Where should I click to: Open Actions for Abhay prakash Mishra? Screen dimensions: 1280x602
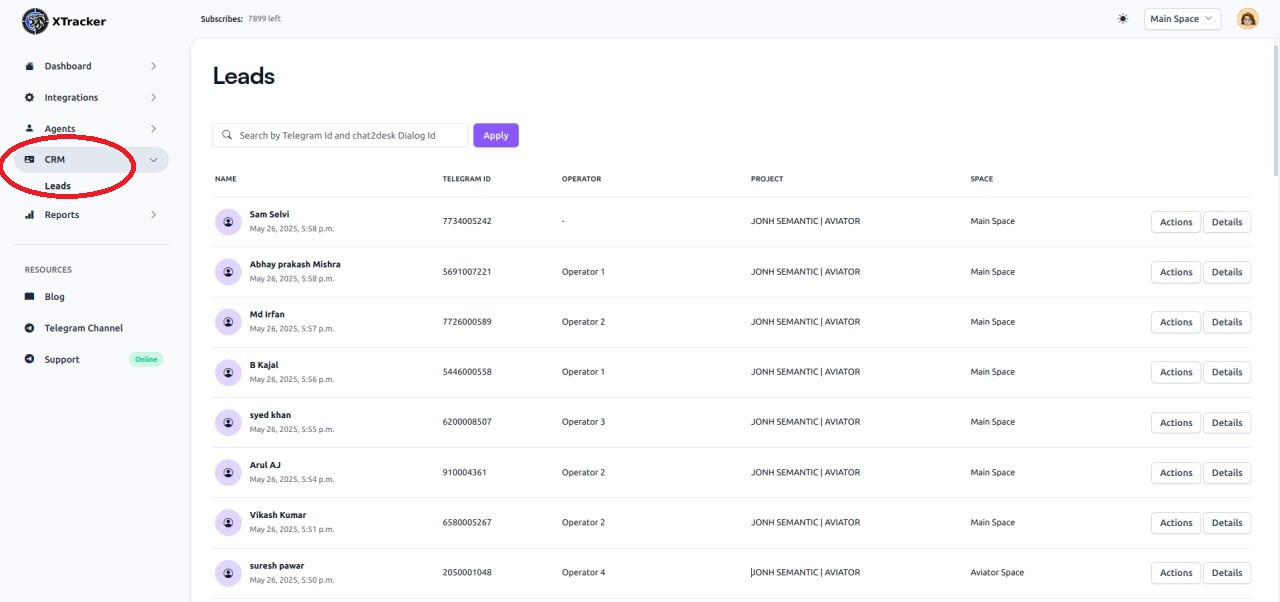pyautogui.click(x=1175, y=272)
